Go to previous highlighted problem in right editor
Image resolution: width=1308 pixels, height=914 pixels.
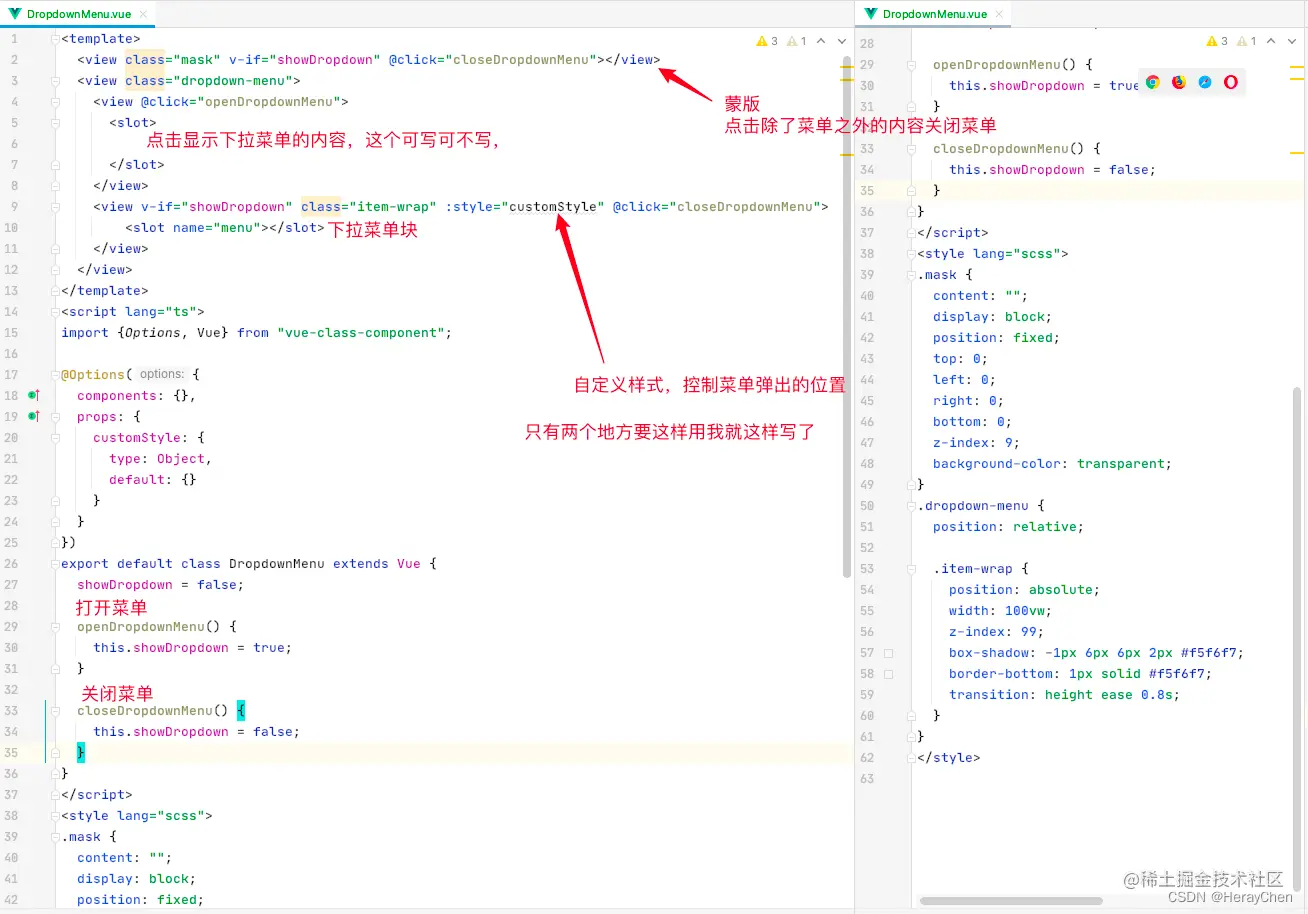click(1271, 41)
